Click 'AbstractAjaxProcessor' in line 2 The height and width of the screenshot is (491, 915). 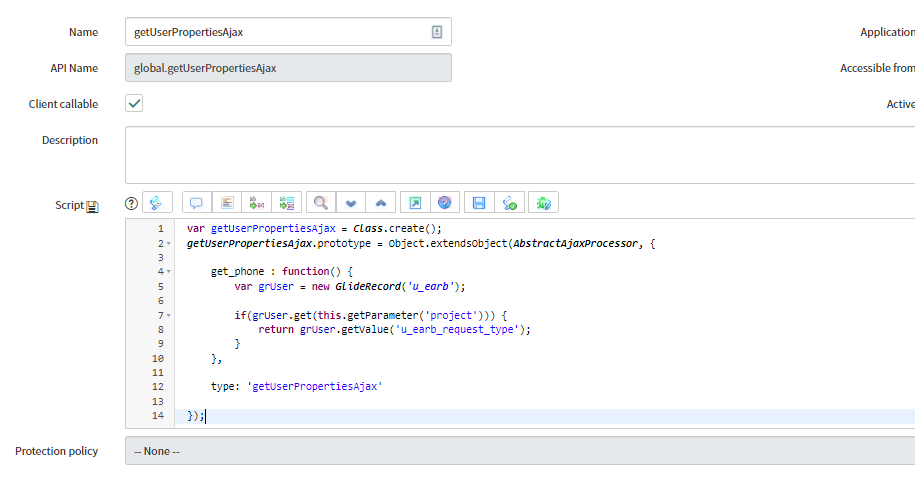pyautogui.click(x=575, y=243)
